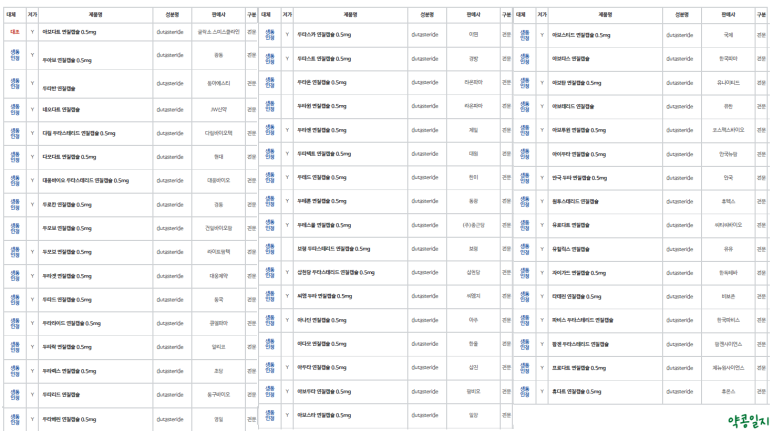This screenshot has height=431, width=773.
Task: Click seller cell 다림바이오텍
Action: click(218, 133)
